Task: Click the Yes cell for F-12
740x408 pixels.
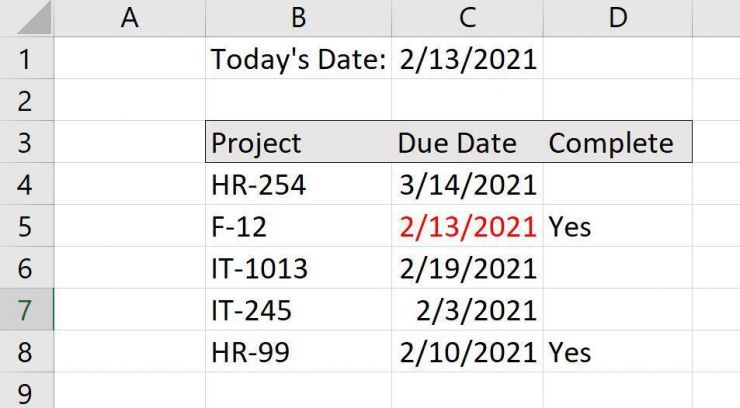Action: [x=617, y=227]
